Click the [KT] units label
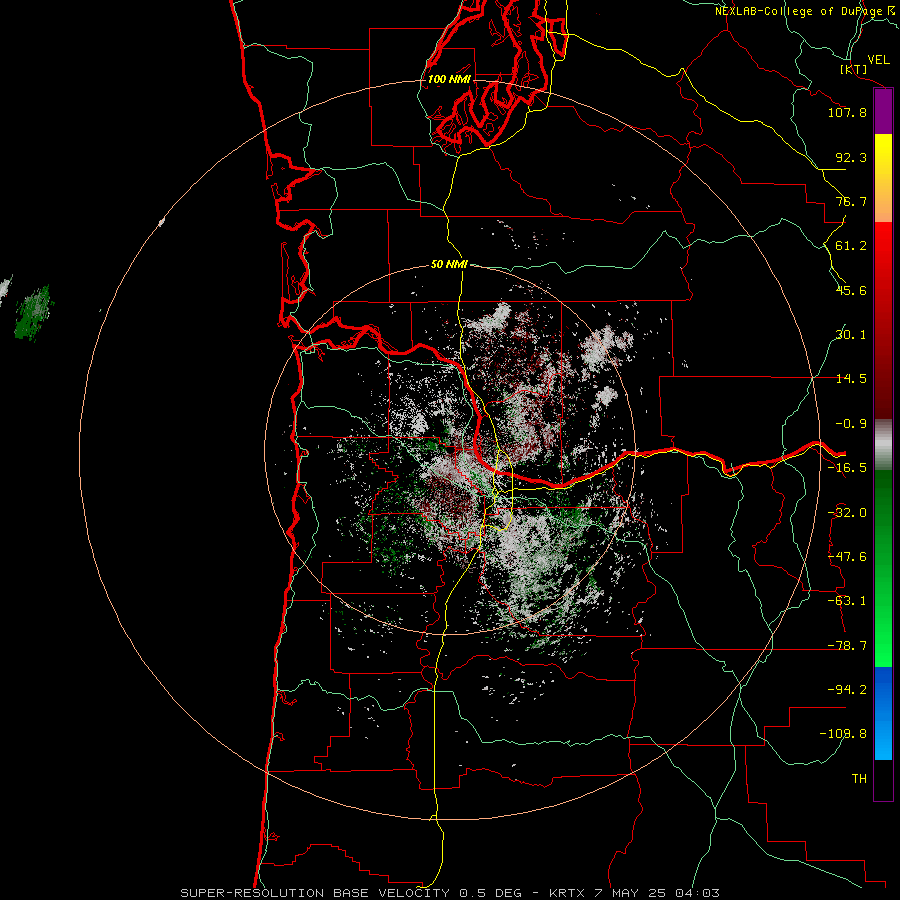Image resolution: width=900 pixels, height=900 pixels. point(854,69)
